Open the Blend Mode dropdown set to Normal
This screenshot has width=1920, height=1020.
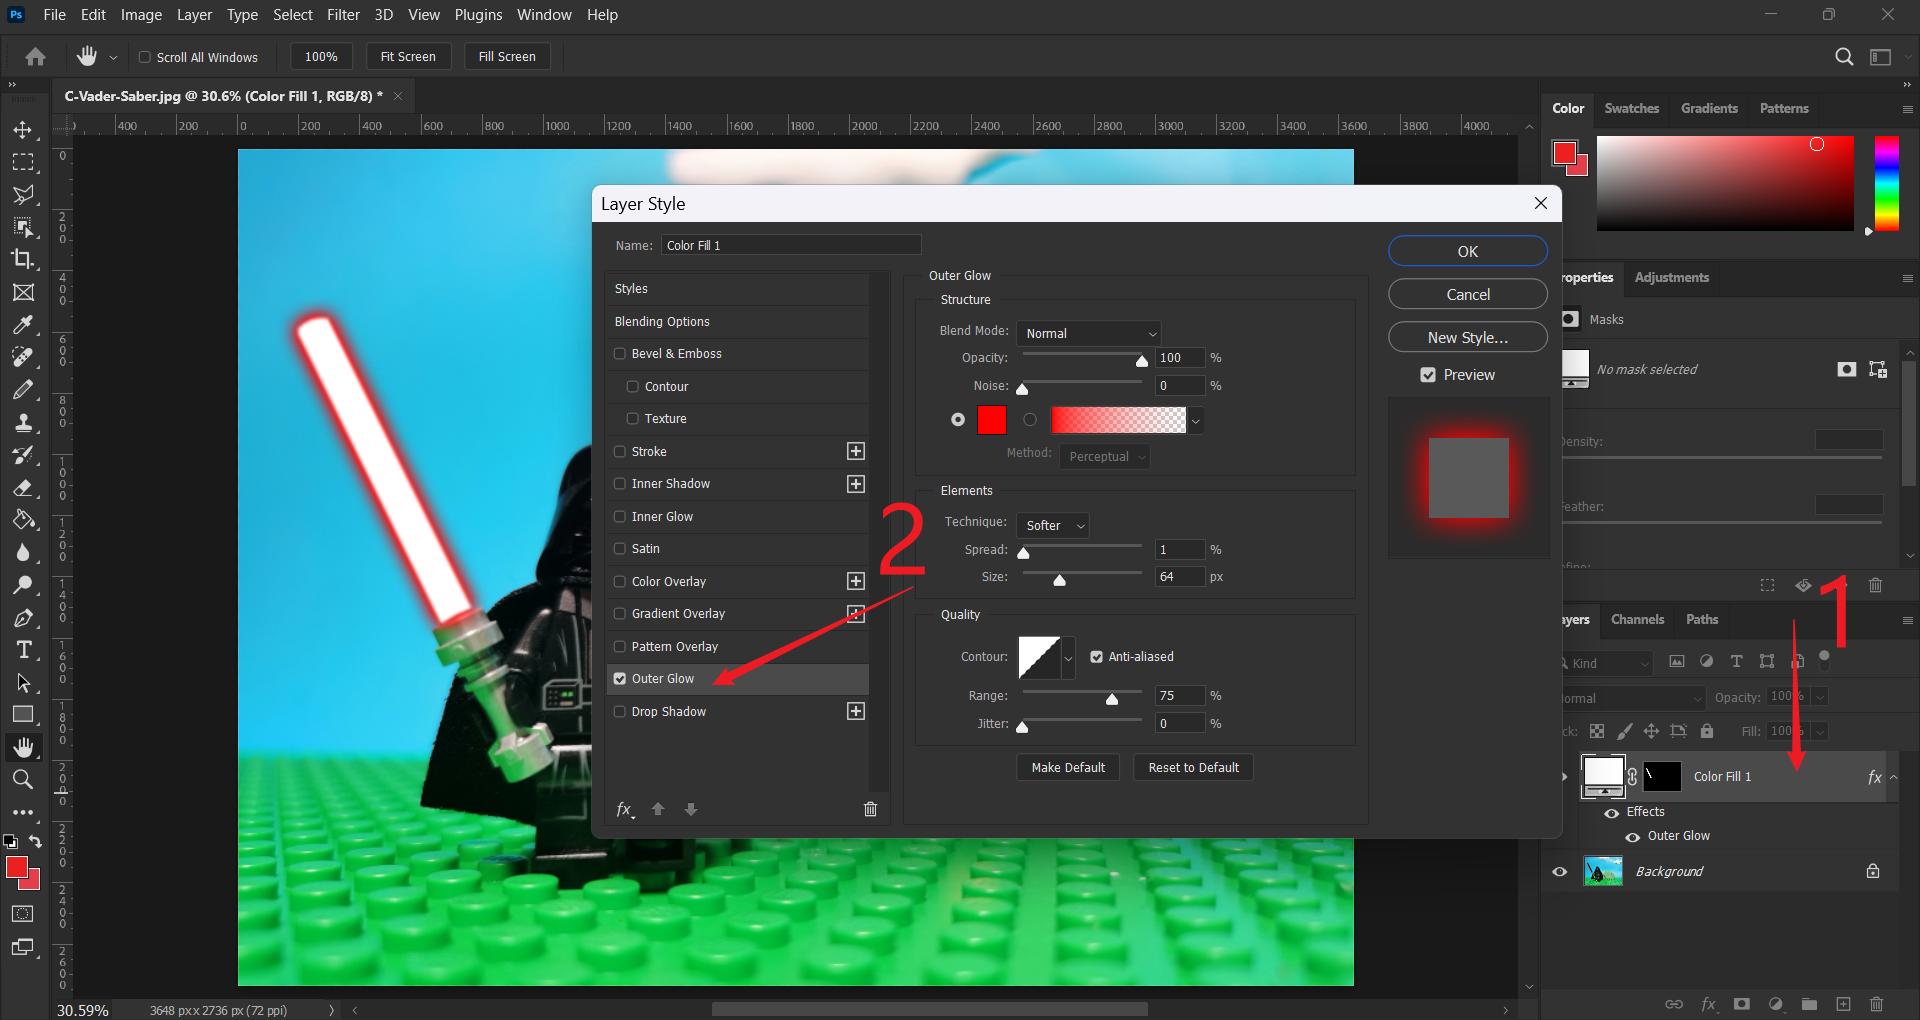click(1088, 333)
